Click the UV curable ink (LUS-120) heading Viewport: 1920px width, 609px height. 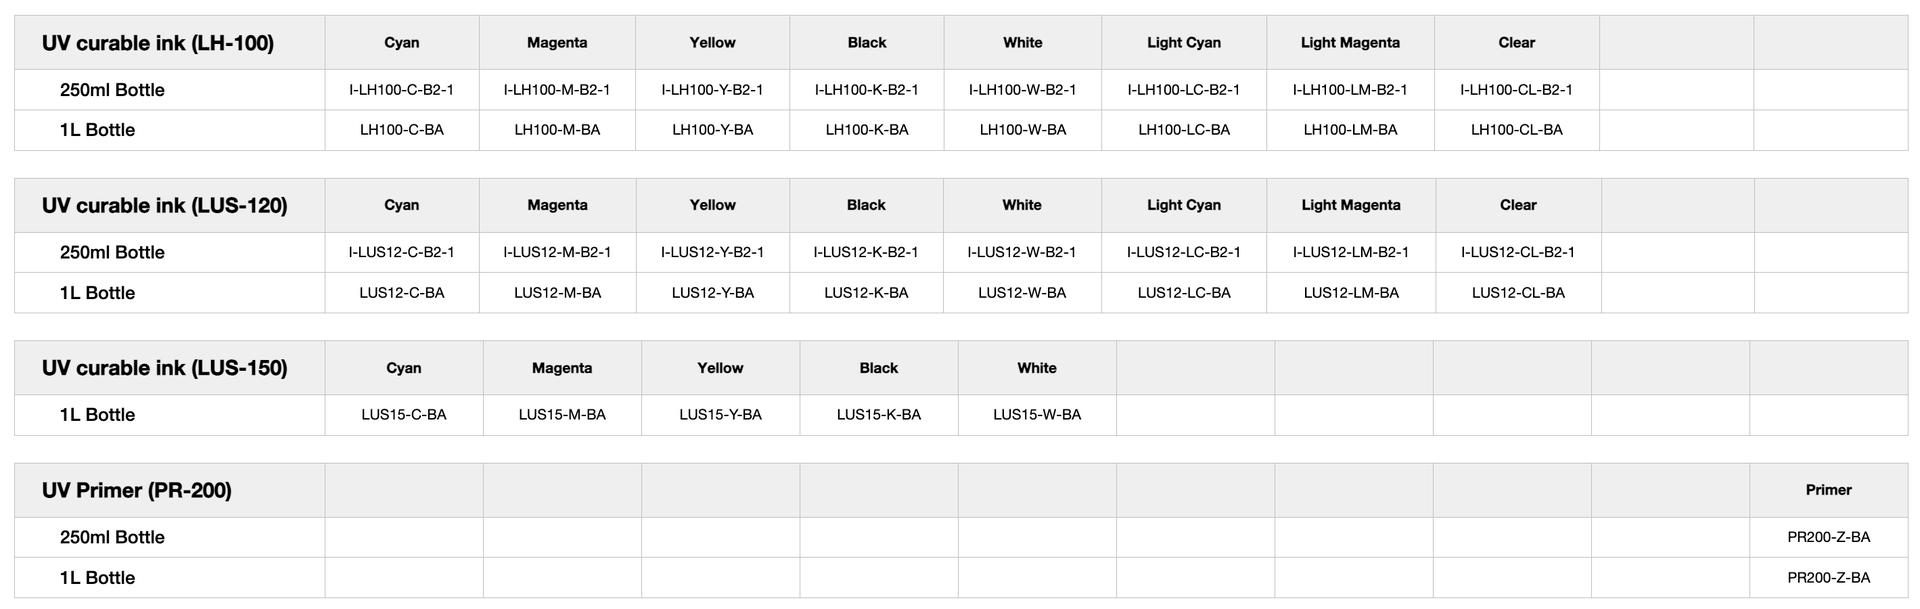point(165,206)
